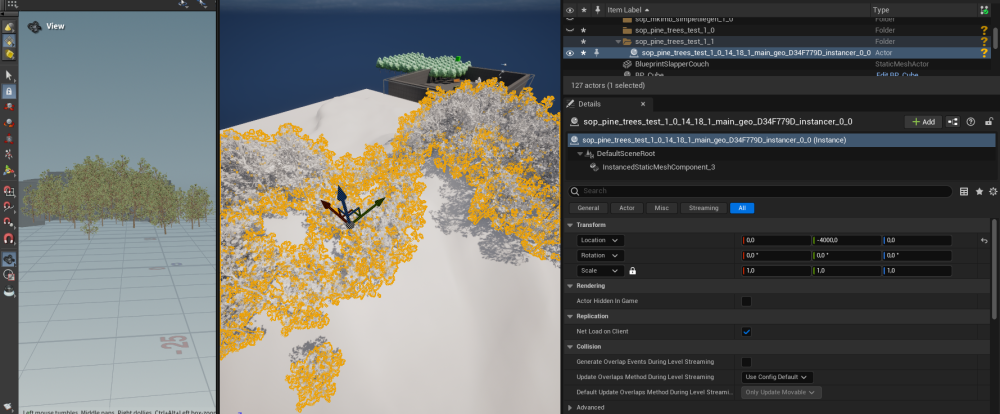Click the yellow cube tool icon in Houdini toolbar
1000x414 pixels.
[x=9, y=55]
